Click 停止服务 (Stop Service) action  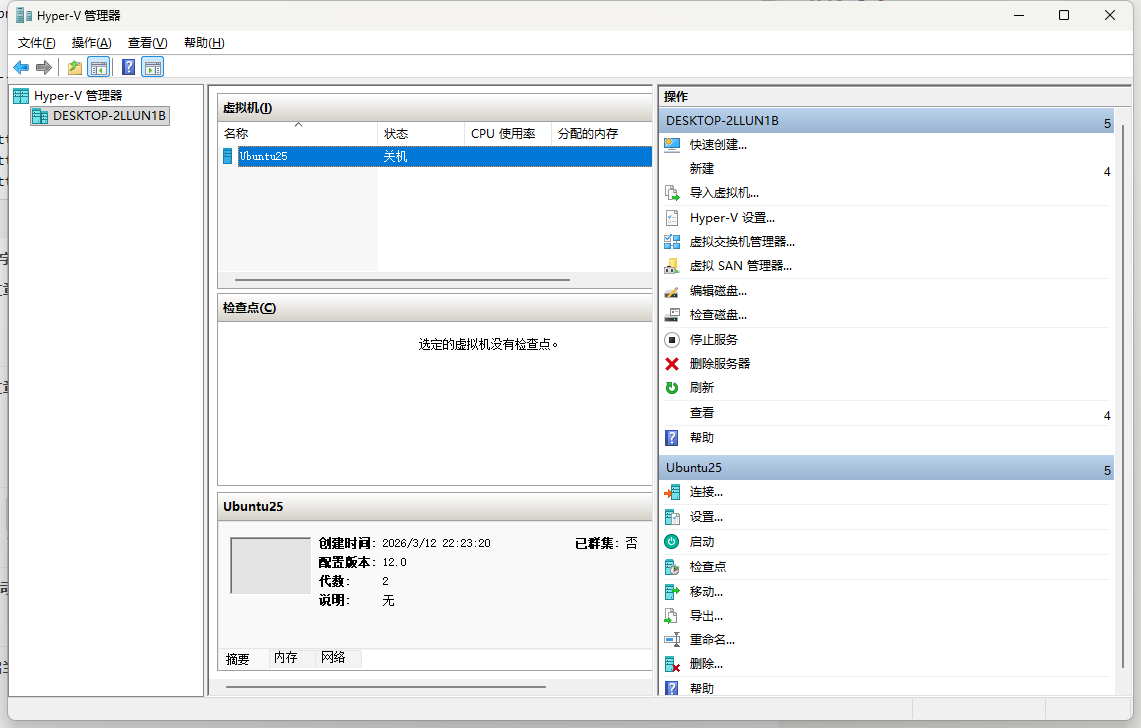pos(714,340)
